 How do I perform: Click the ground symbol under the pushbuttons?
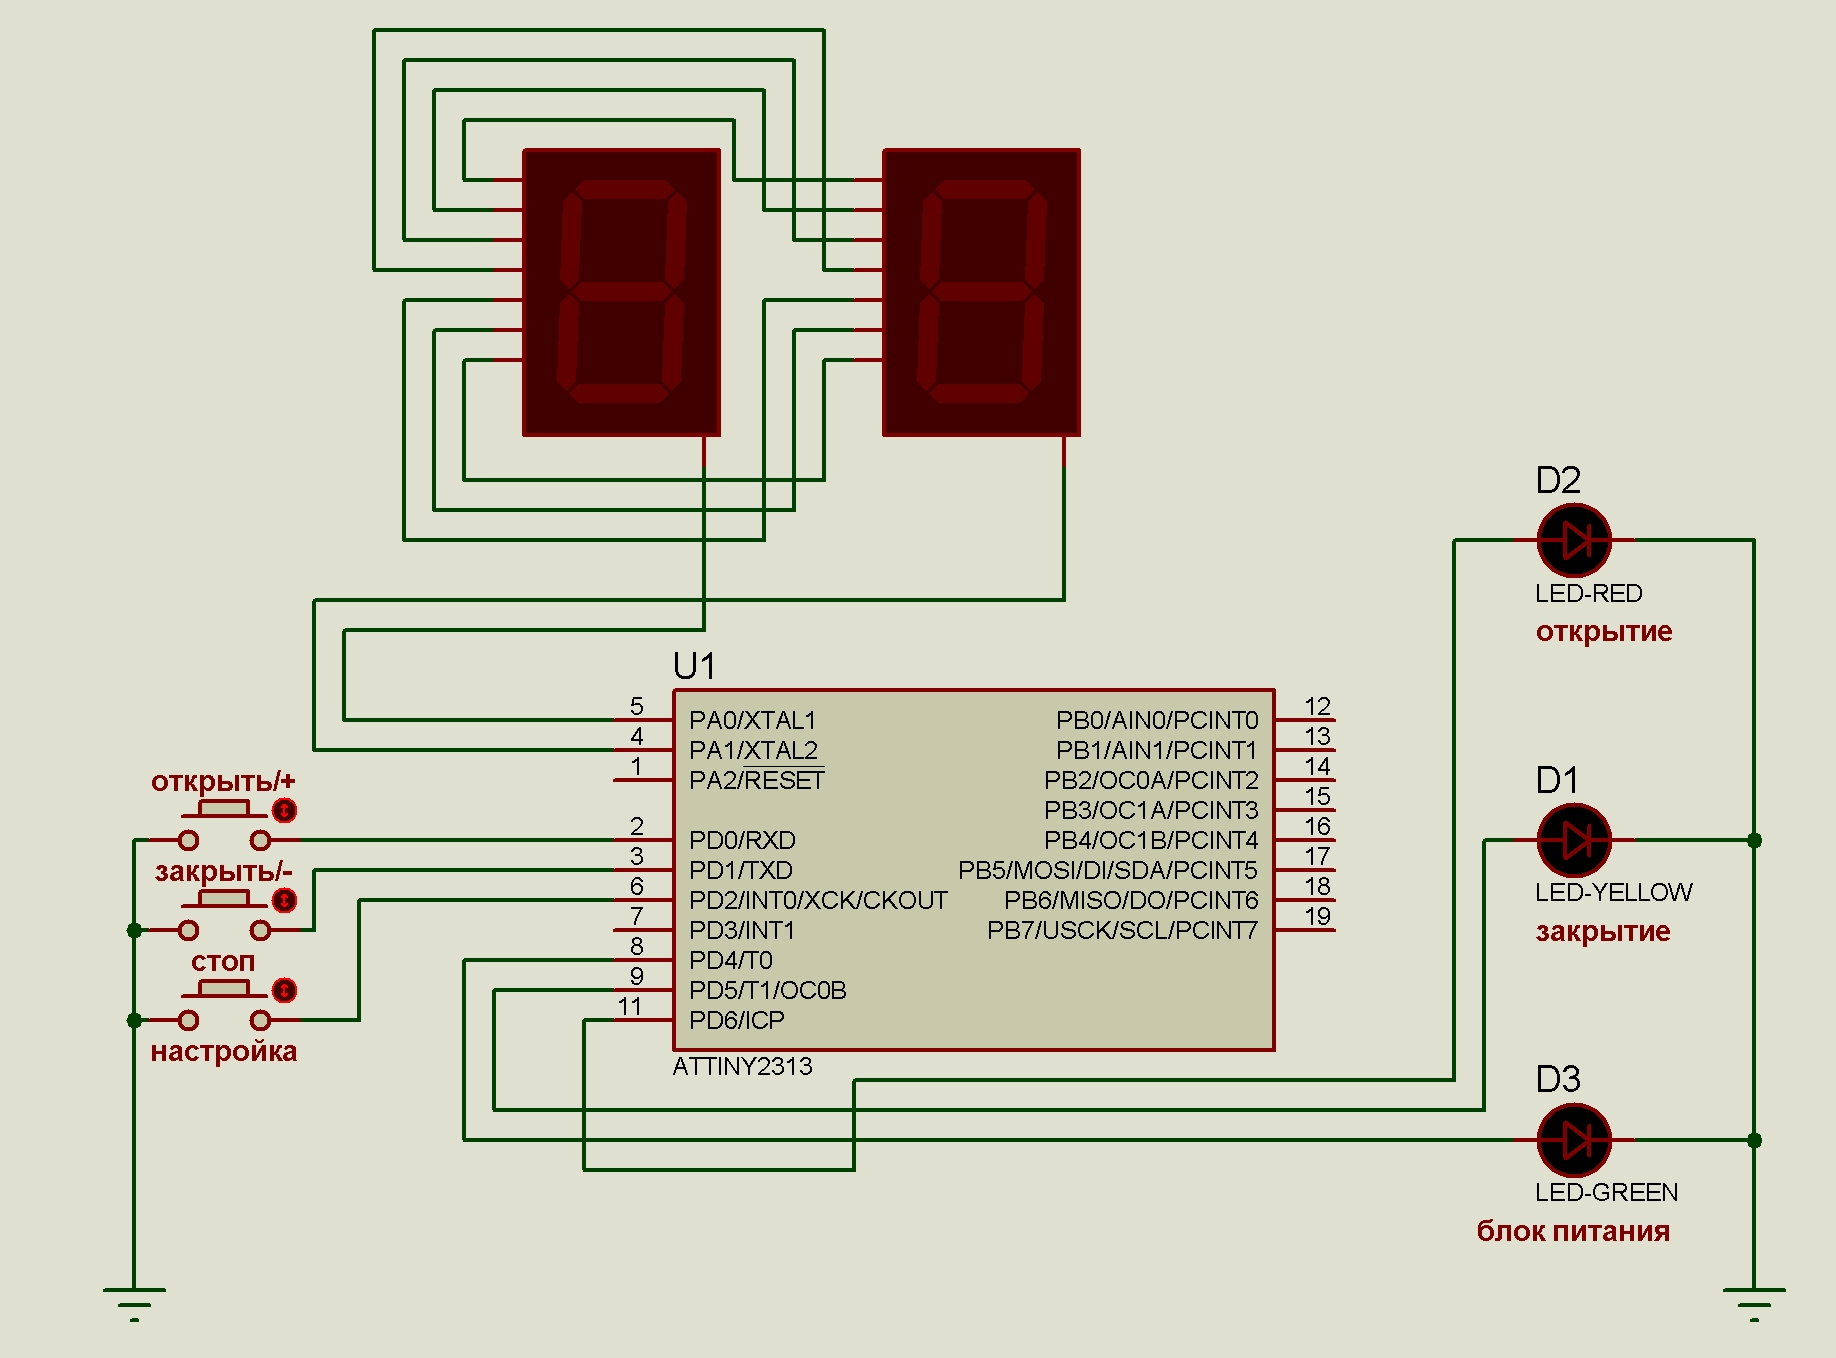[x=134, y=1302]
